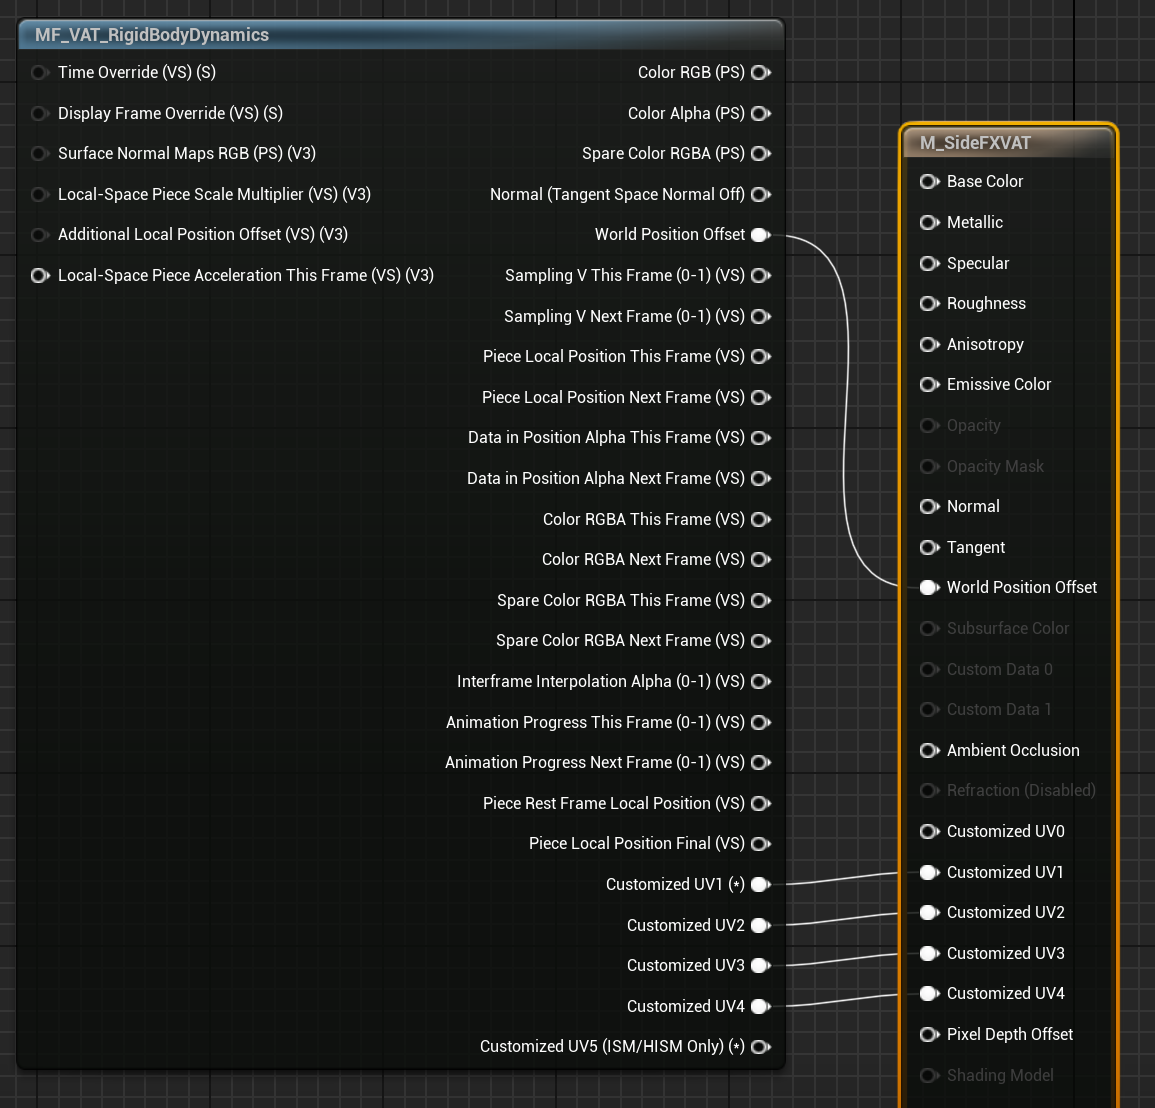Select MF_VAT_RigidBodyDynamics Customized UV2 output pin
Image resolution: width=1155 pixels, height=1108 pixels.
pyautogui.click(x=761, y=925)
